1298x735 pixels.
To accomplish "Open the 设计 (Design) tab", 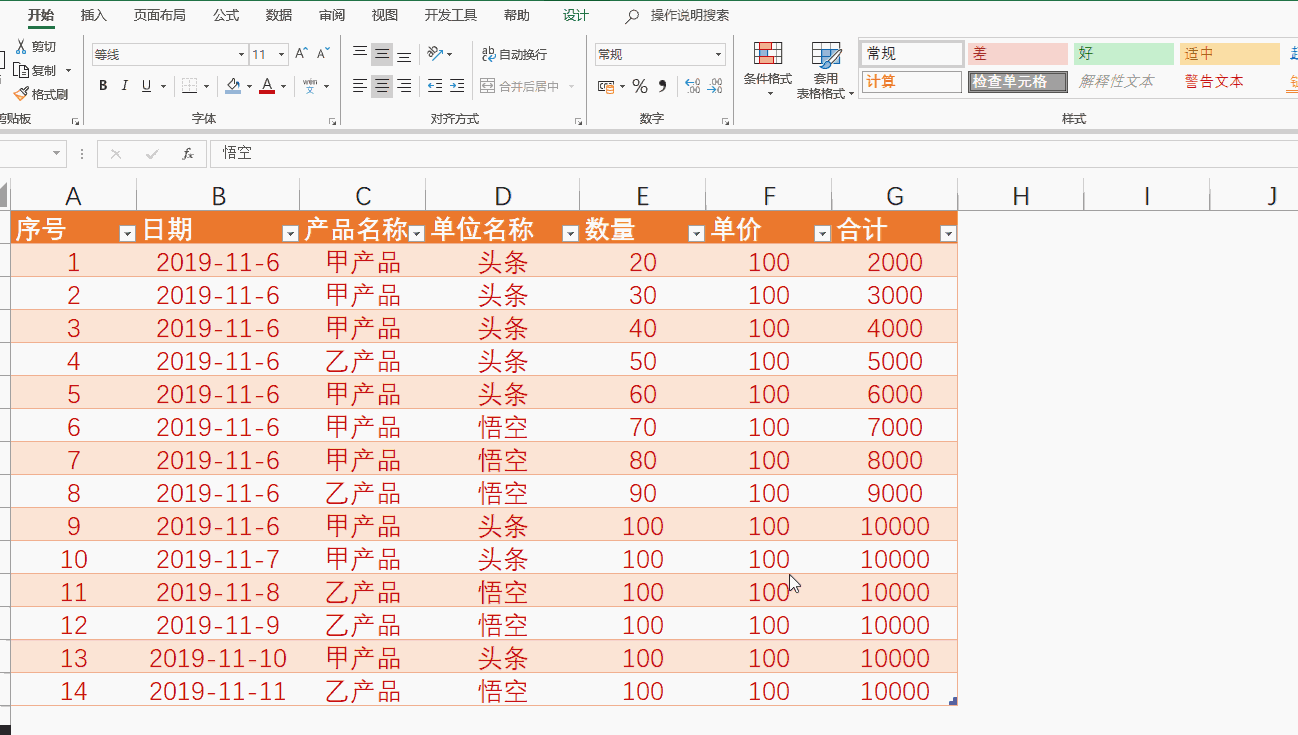I will (576, 15).
